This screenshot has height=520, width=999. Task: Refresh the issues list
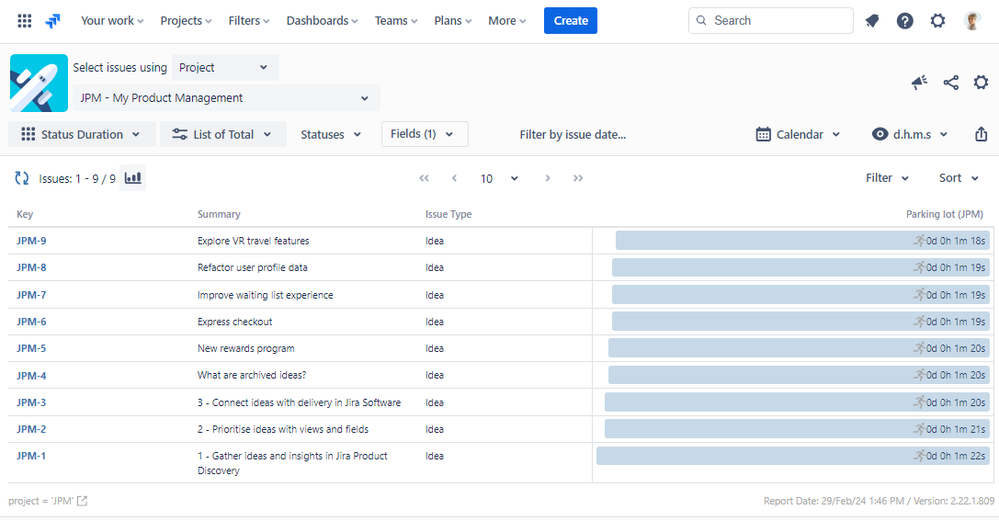21,178
